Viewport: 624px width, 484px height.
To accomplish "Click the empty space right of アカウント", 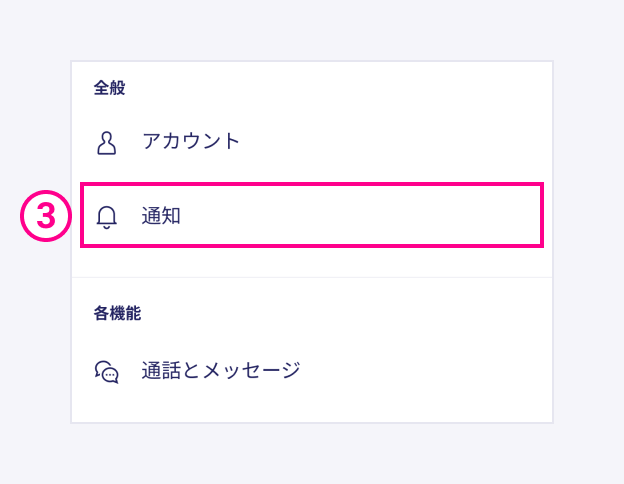I will (x=400, y=141).
